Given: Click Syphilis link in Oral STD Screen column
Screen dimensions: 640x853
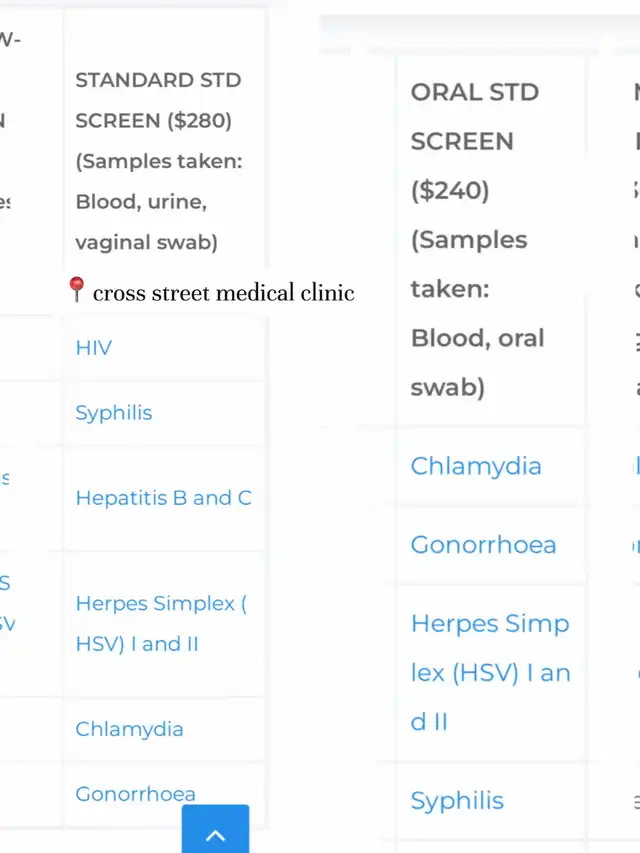Looking at the screenshot, I should tap(457, 801).
